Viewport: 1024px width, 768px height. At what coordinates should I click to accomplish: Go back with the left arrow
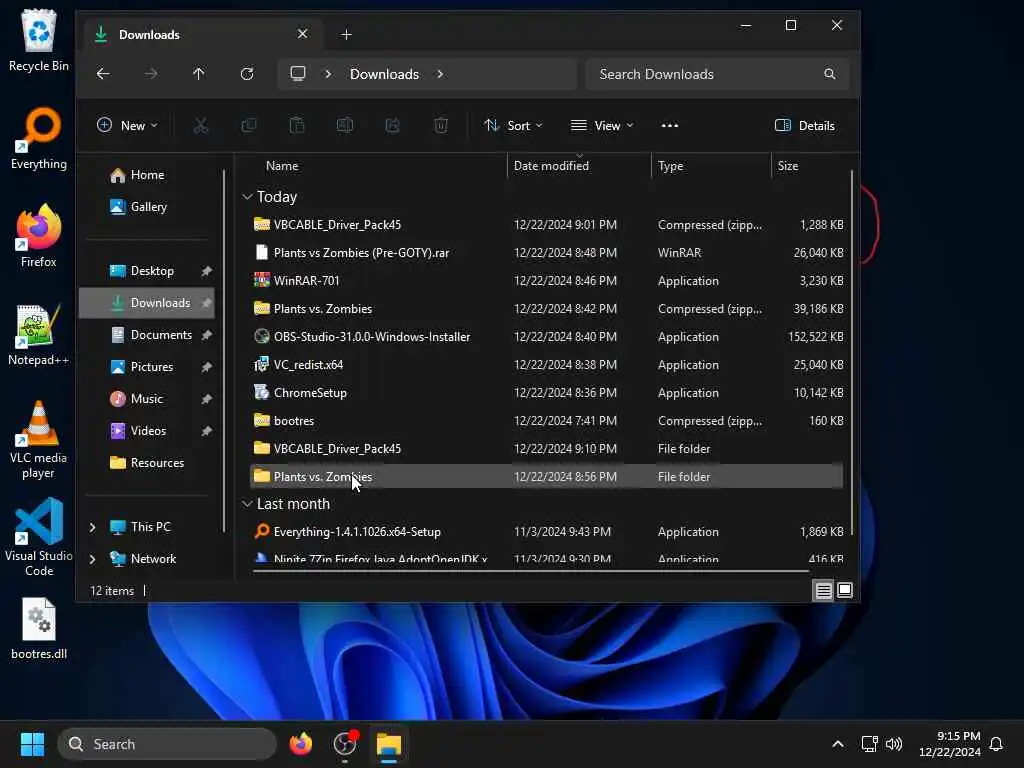tap(103, 74)
